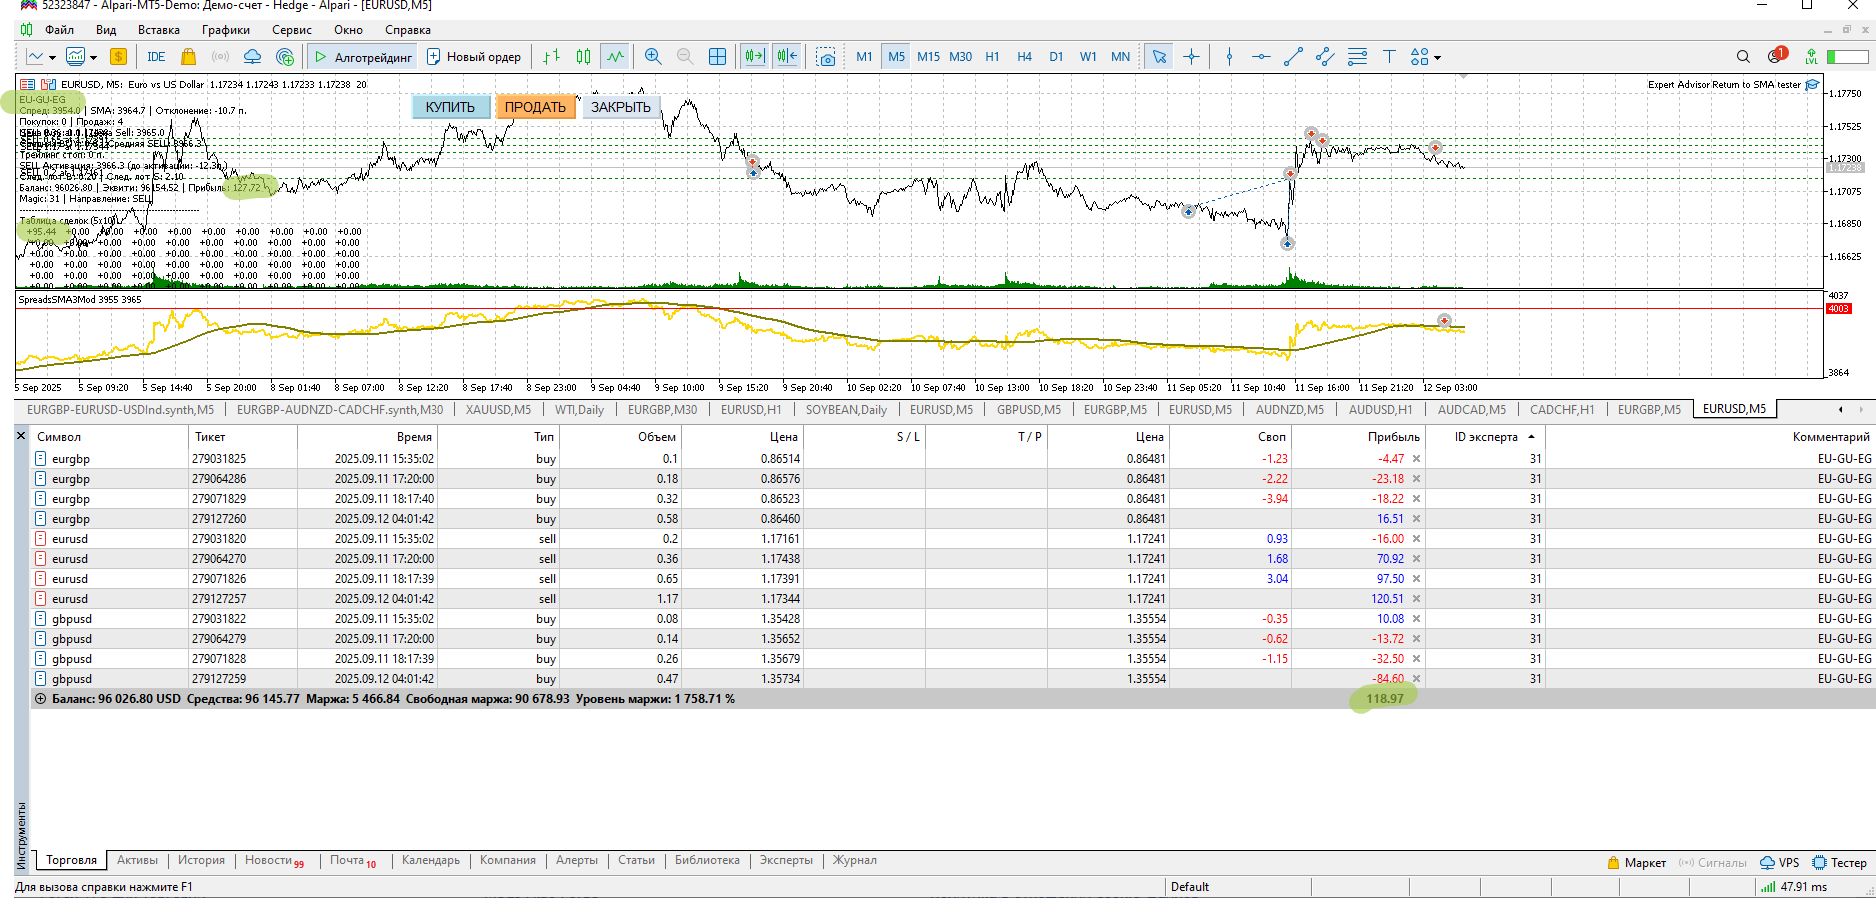
Task: Expand the balance summary row
Action: 40,699
